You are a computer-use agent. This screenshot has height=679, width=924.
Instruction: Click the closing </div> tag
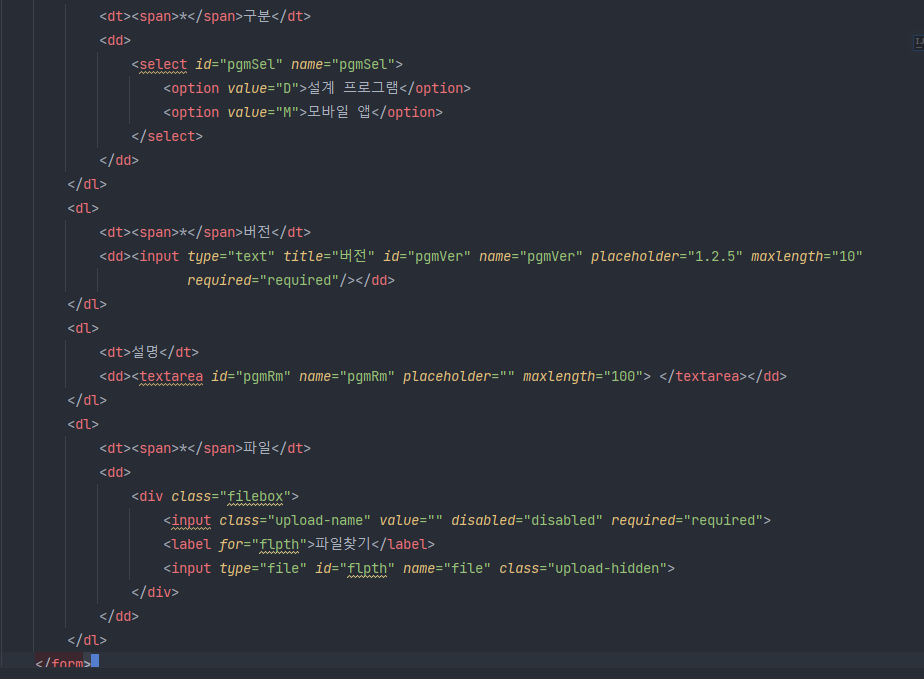click(155, 592)
